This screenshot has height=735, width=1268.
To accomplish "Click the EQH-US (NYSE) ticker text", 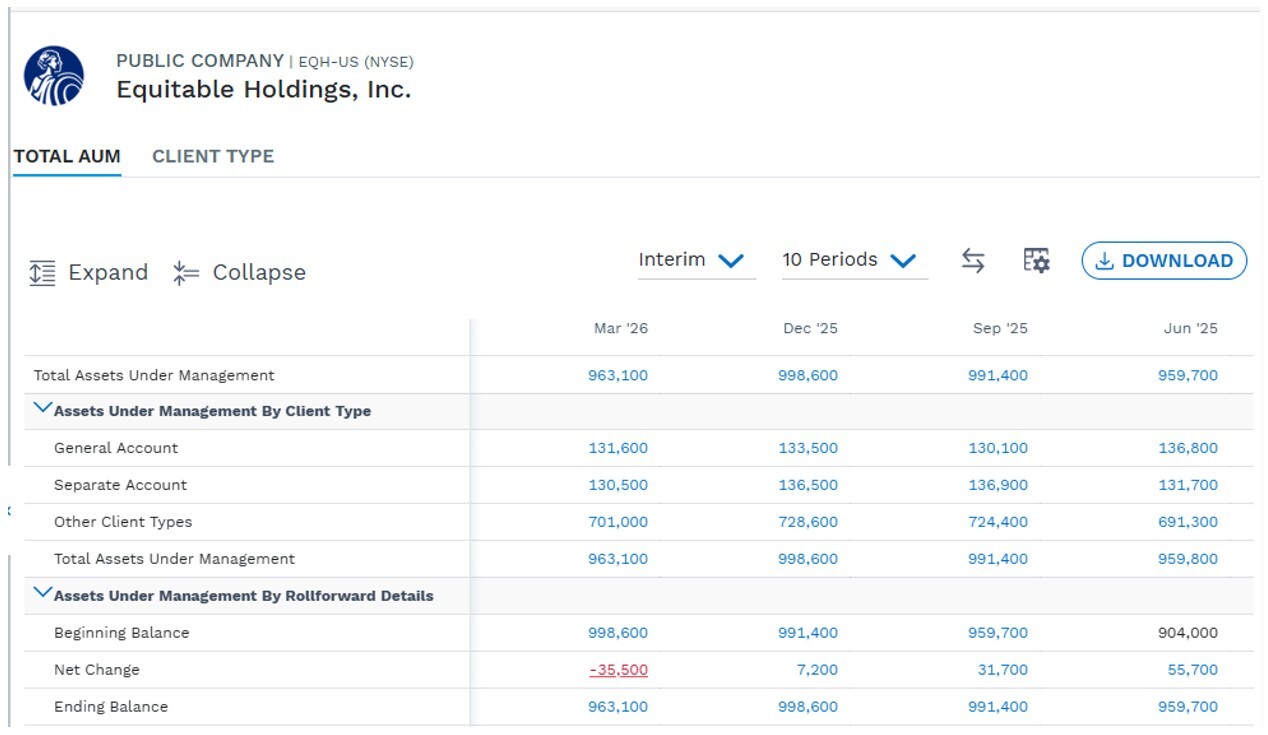I will (x=356, y=62).
